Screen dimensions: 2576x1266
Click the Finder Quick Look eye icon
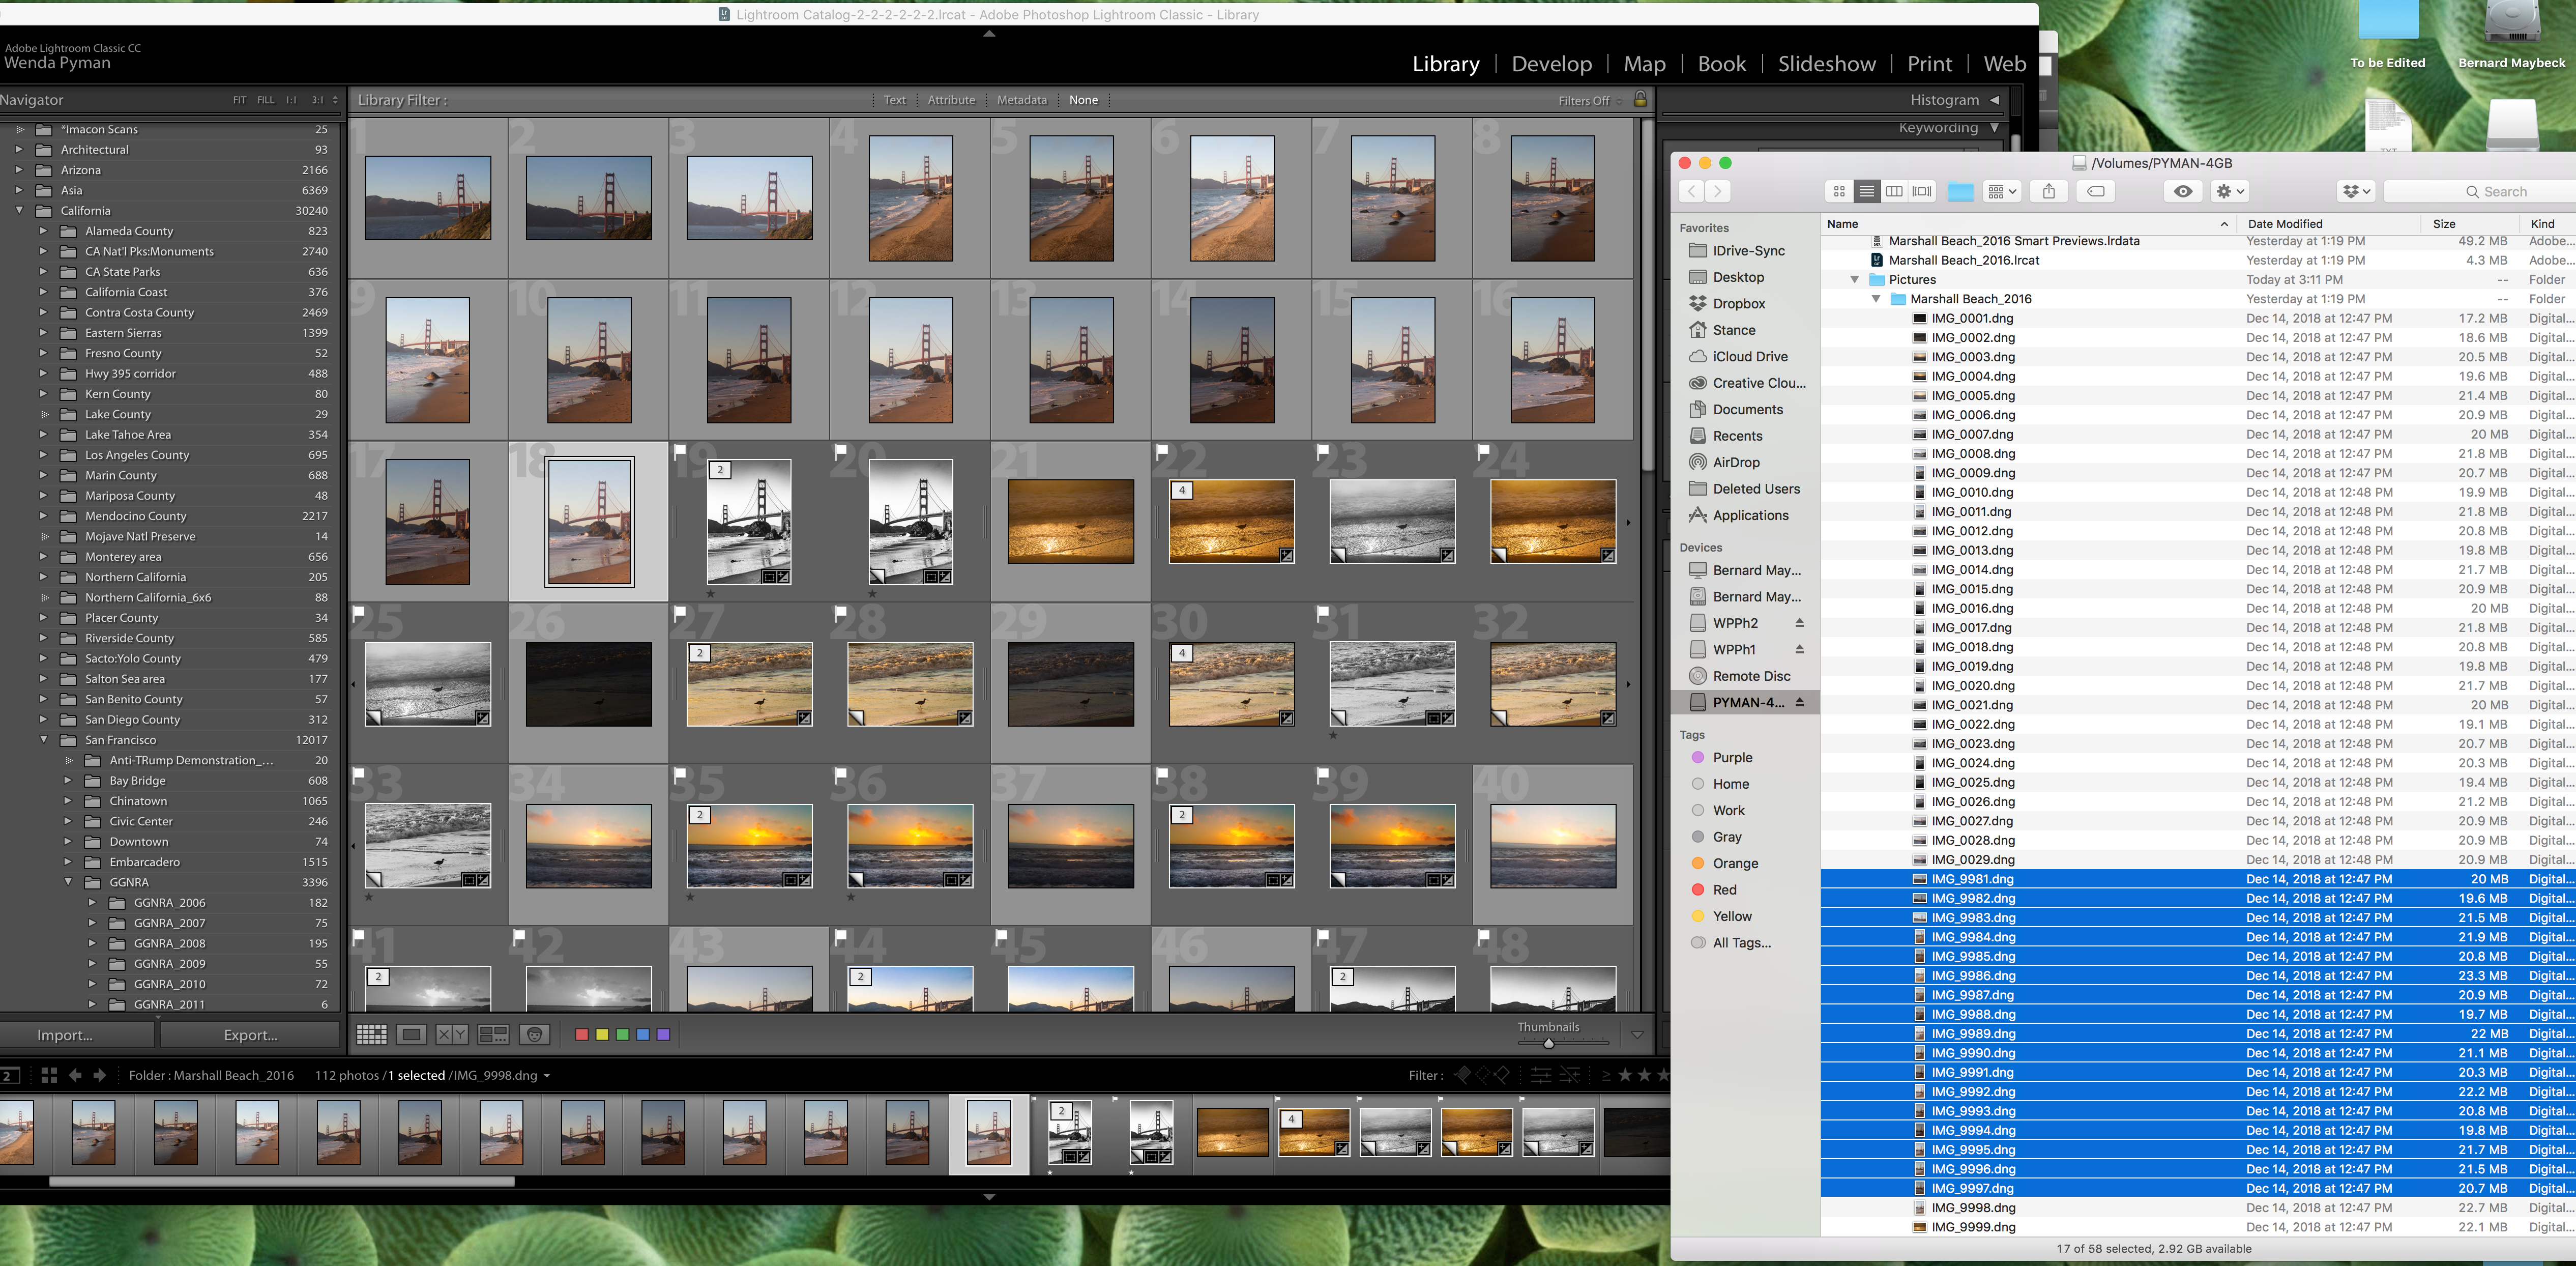(2183, 191)
